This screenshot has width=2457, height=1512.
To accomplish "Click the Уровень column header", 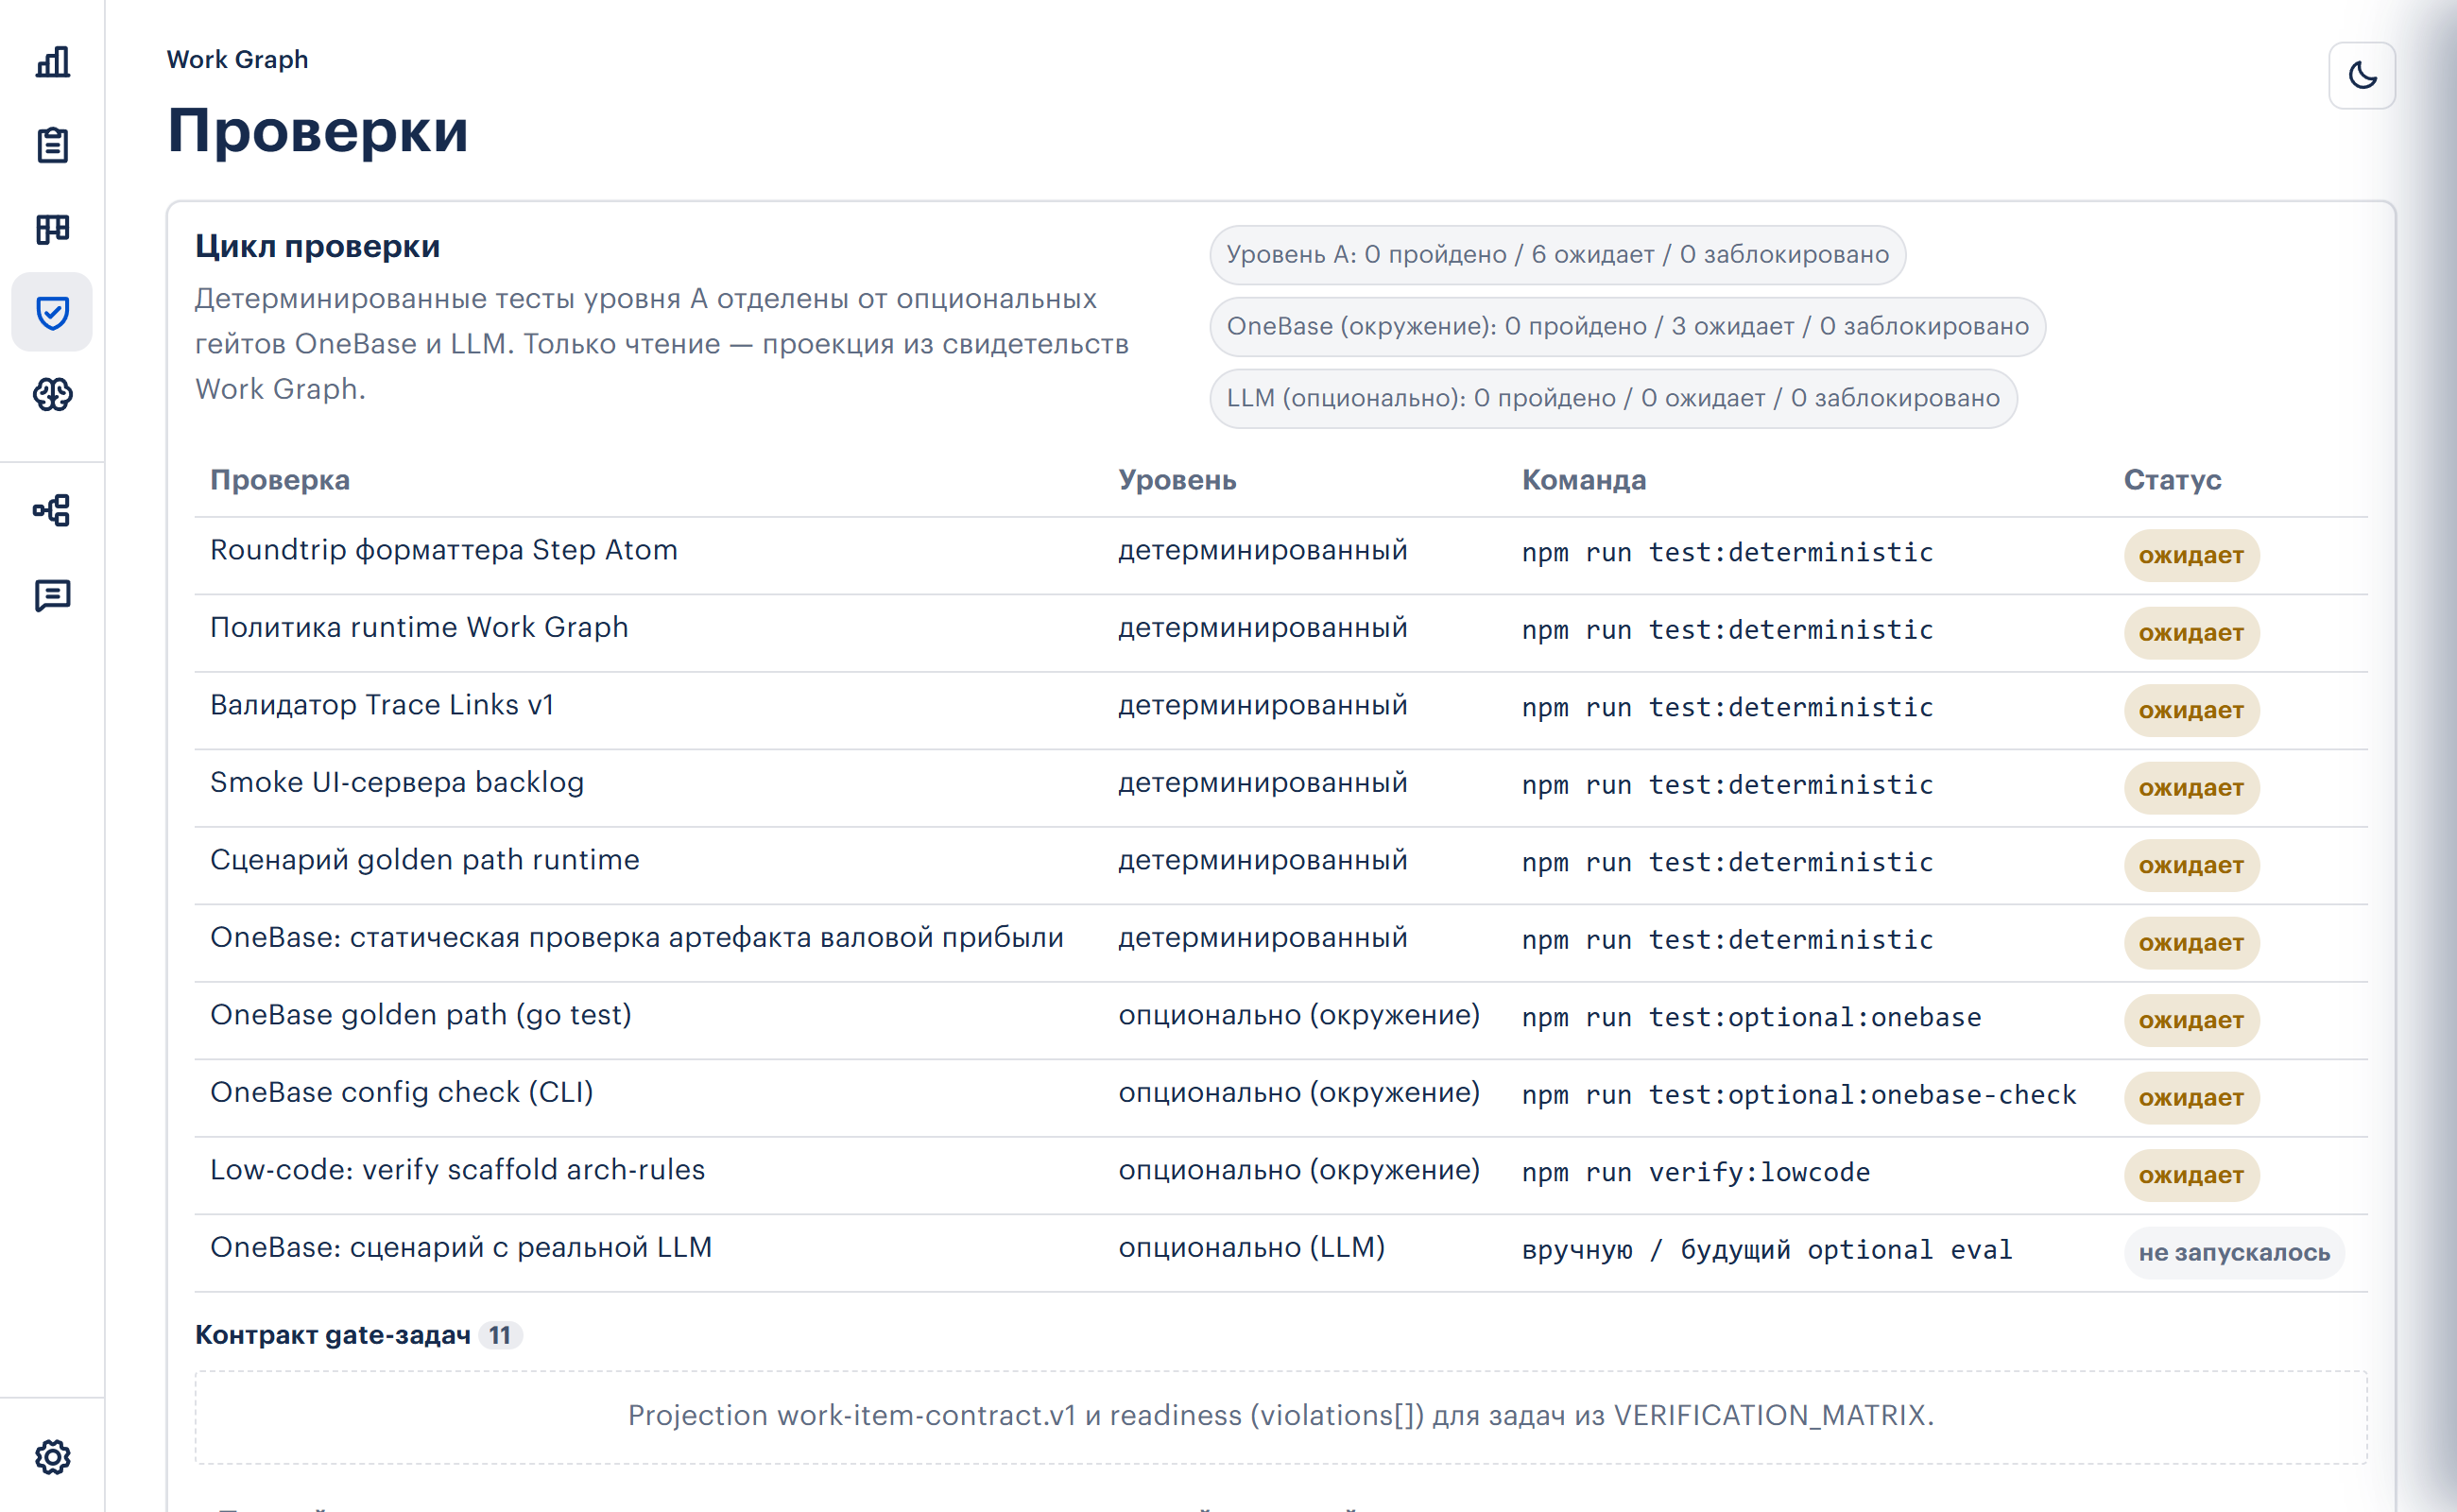I will (1177, 480).
